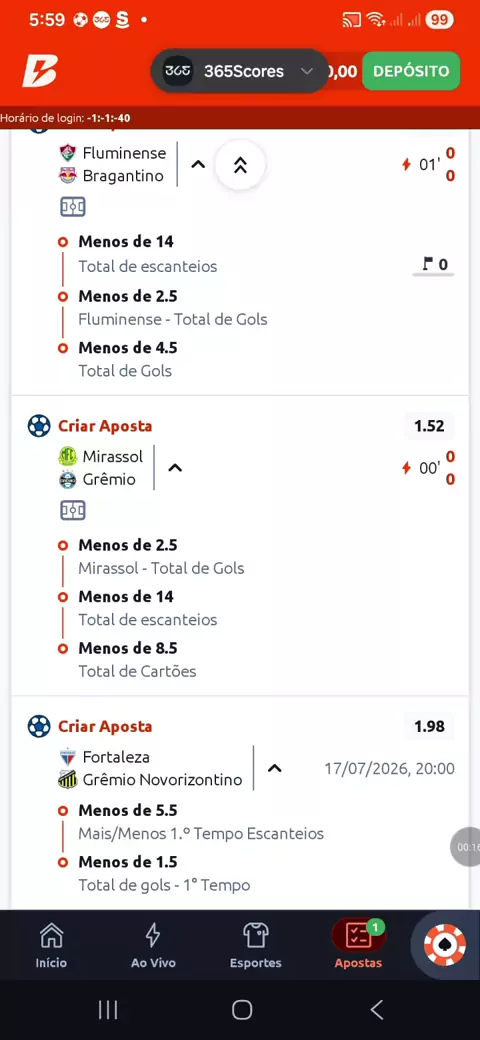Collapse the Mirassol vs Grêmio selections
The image size is (480, 1040).
(x=175, y=468)
